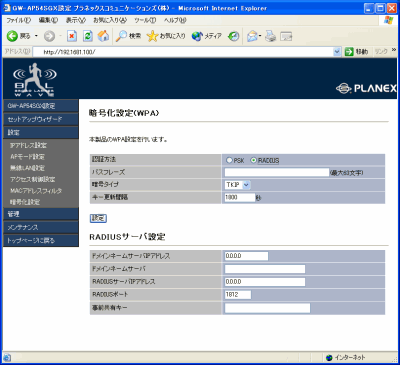This screenshot has width=400, height=365.
Task: Go to Home page icon
Action: coord(103,36)
